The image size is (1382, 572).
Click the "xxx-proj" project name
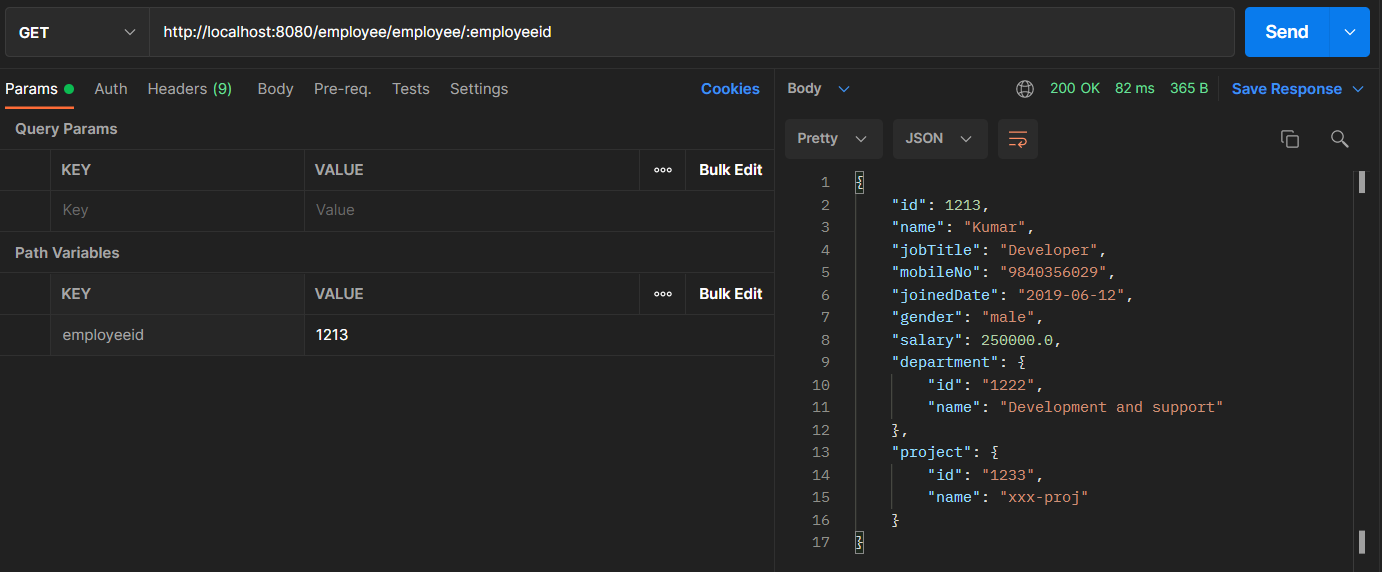coord(1044,497)
